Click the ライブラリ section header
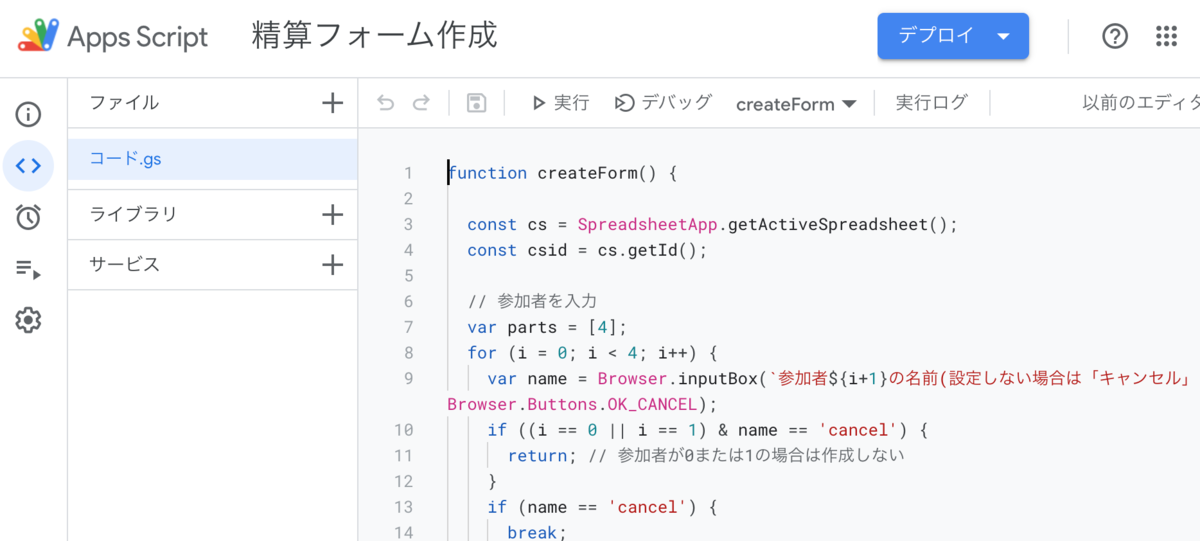The height and width of the screenshot is (541, 1200). pos(133,214)
